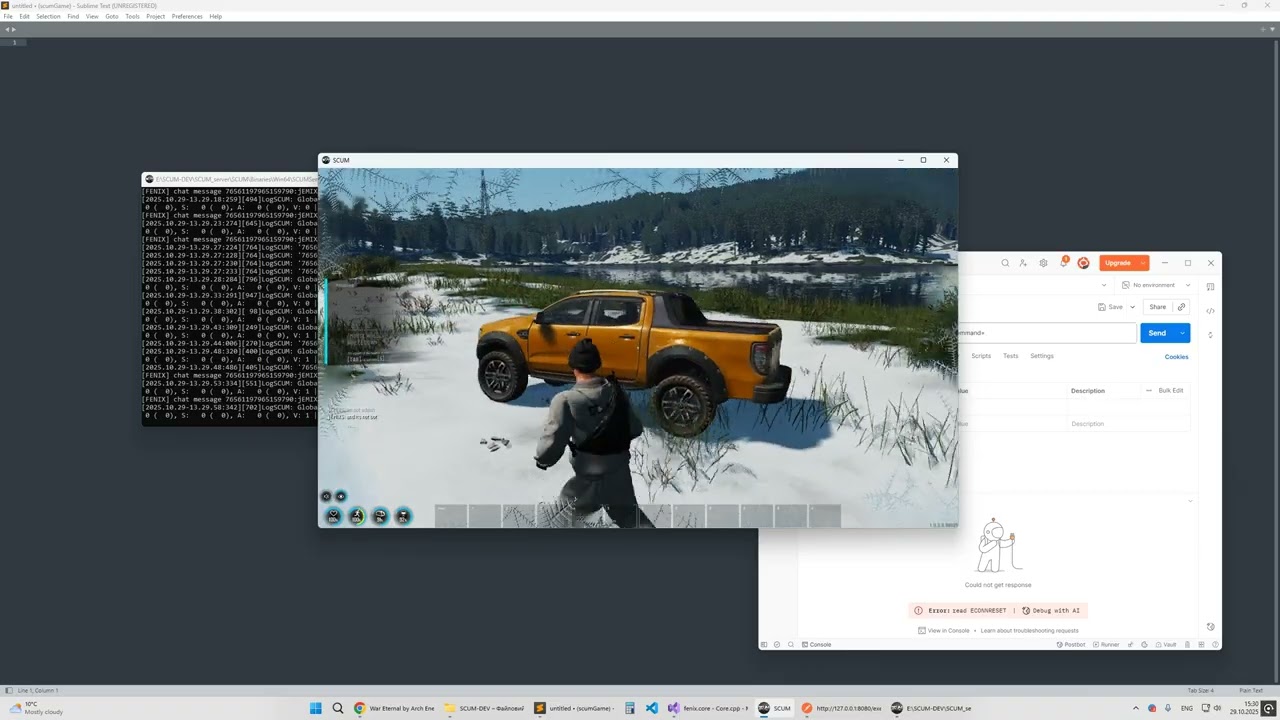Viewport: 1280px width, 720px height.
Task: Click the ENG language indicator
Action: [x=1187, y=708]
